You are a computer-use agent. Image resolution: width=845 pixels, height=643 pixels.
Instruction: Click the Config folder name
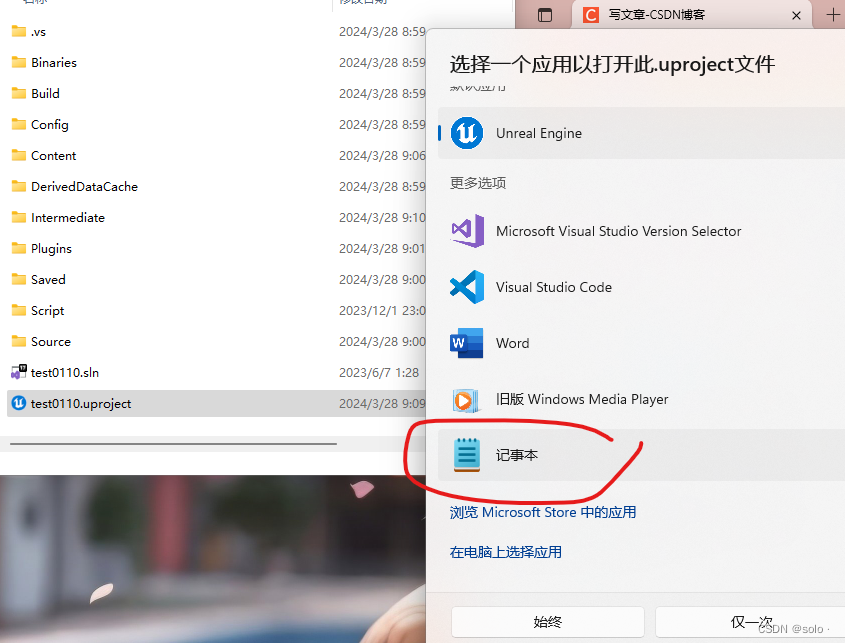click(50, 125)
